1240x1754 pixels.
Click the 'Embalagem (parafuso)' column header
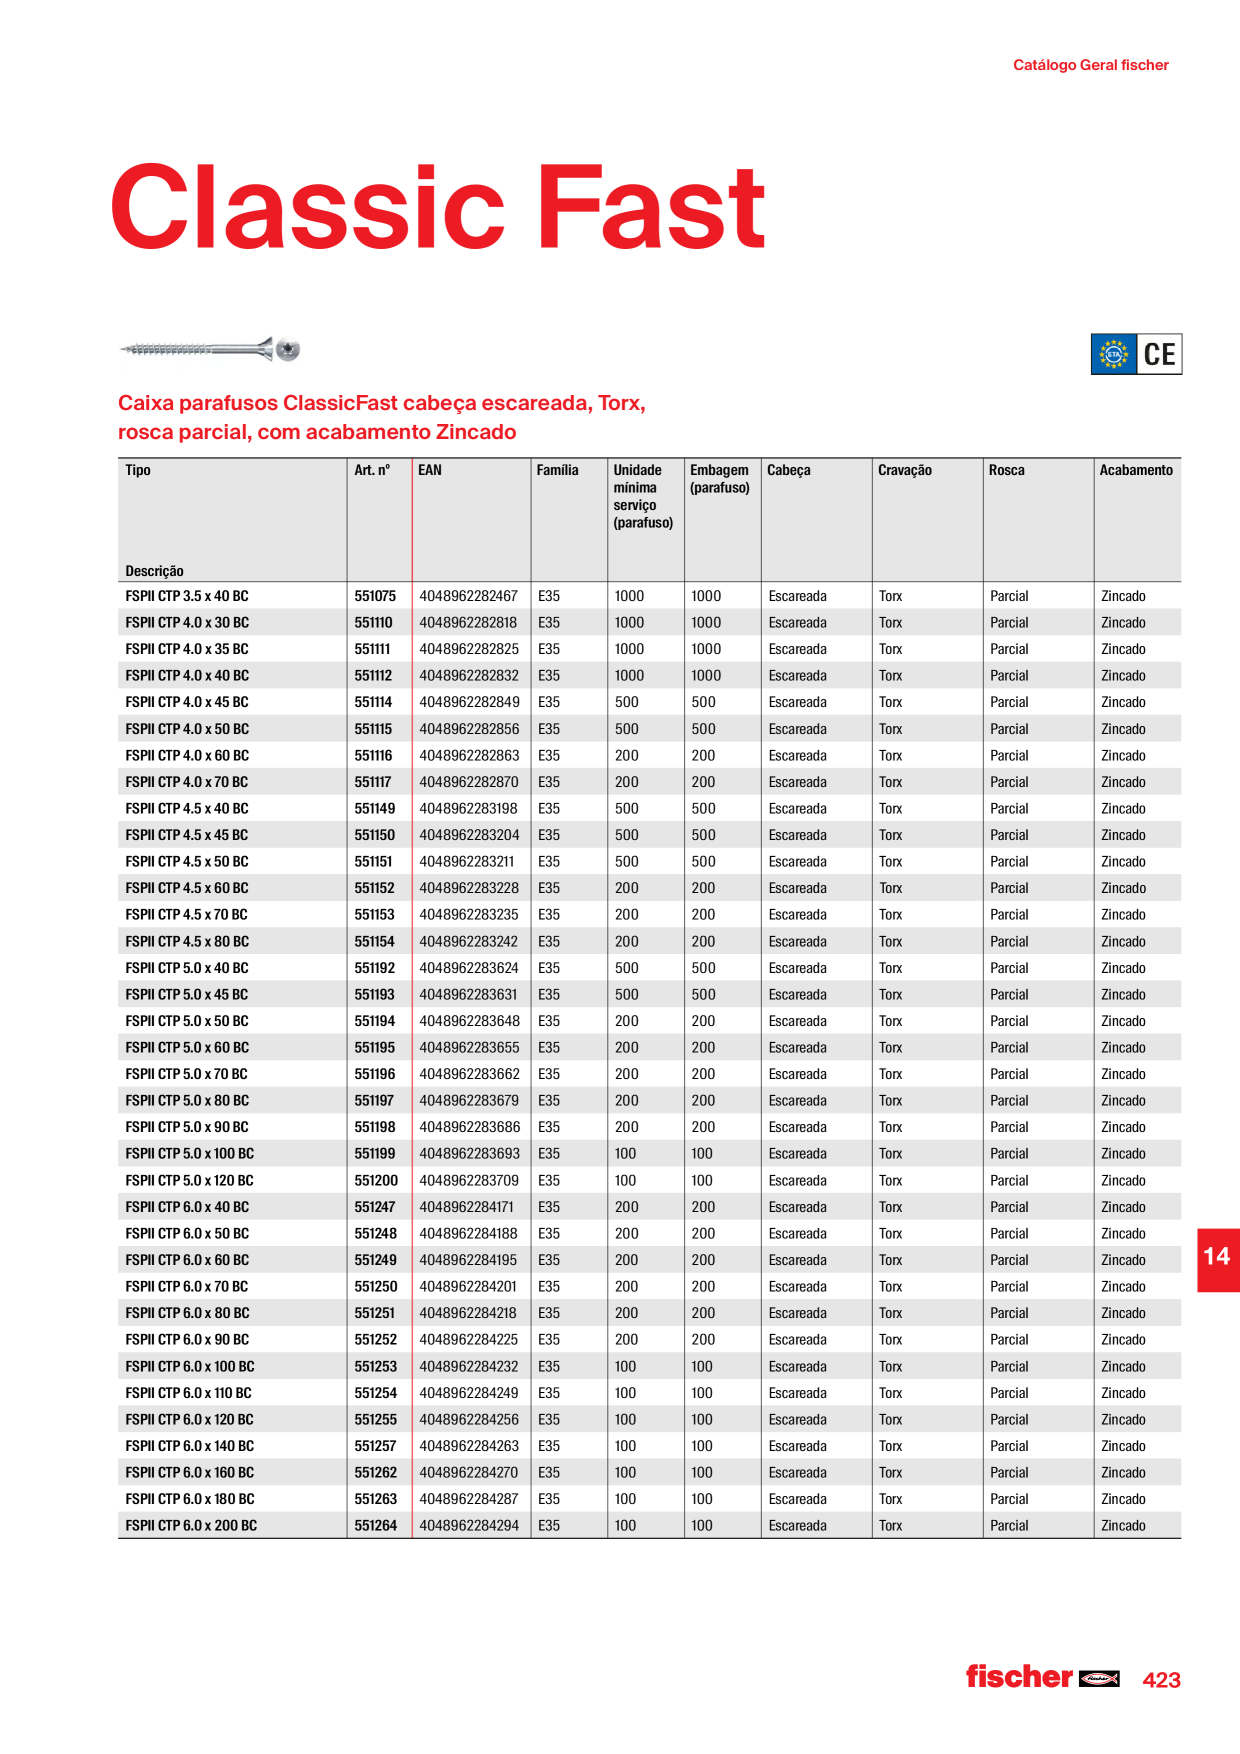[720, 479]
